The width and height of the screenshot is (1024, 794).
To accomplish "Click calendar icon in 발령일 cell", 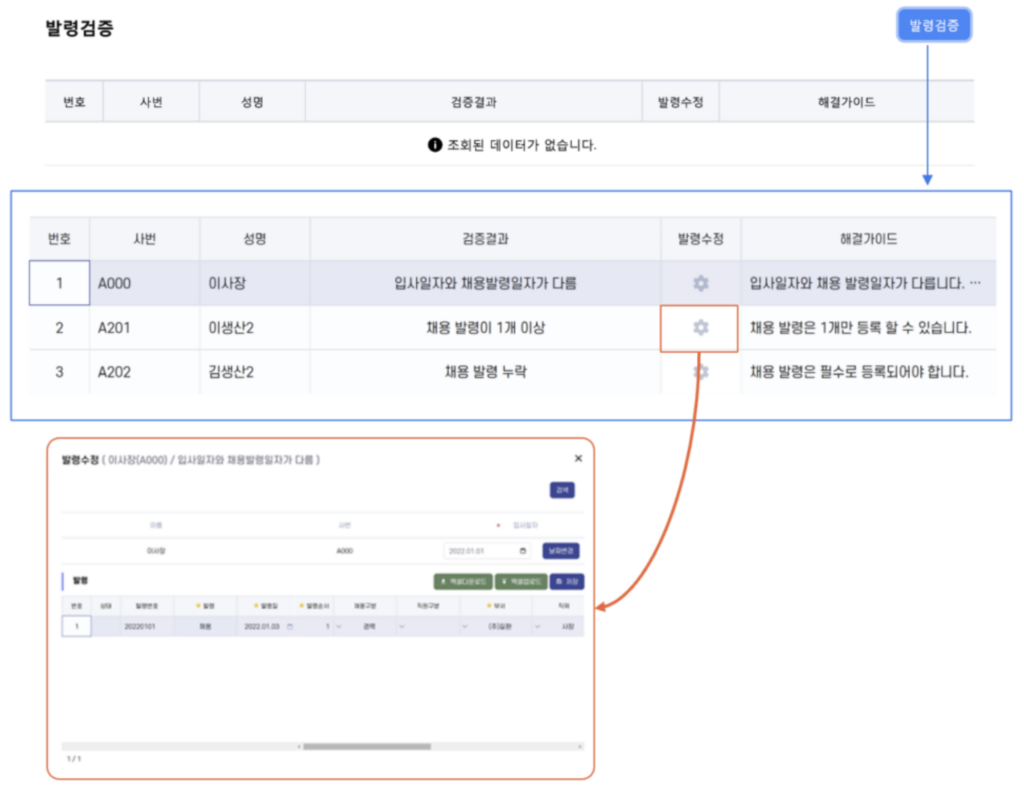I will [x=291, y=627].
